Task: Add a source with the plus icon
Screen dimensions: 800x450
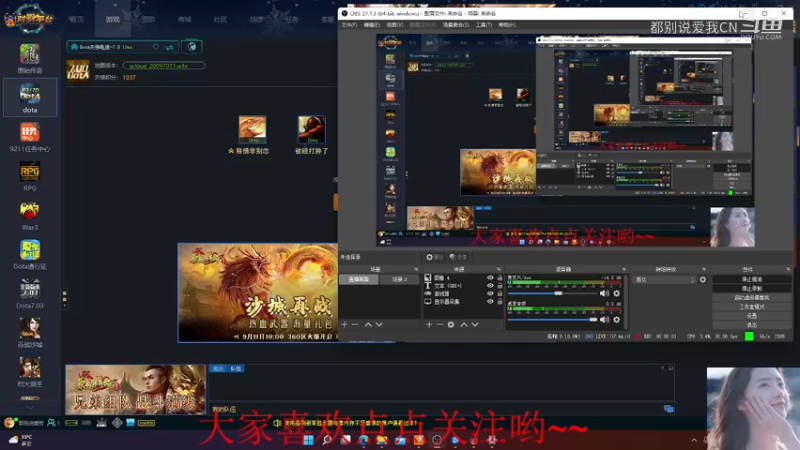Action: click(x=429, y=324)
